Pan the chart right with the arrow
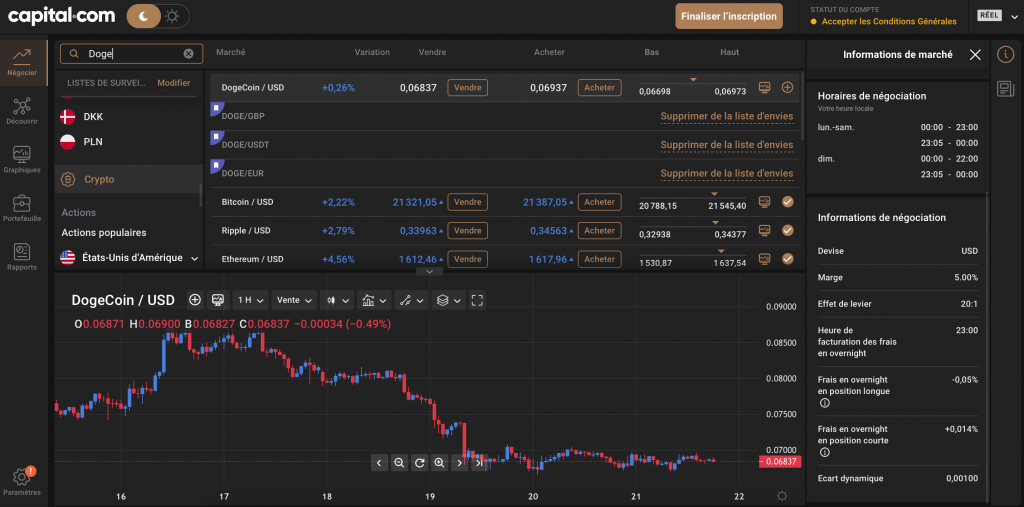This screenshot has height=507, width=1024. click(x=460, y=463)
